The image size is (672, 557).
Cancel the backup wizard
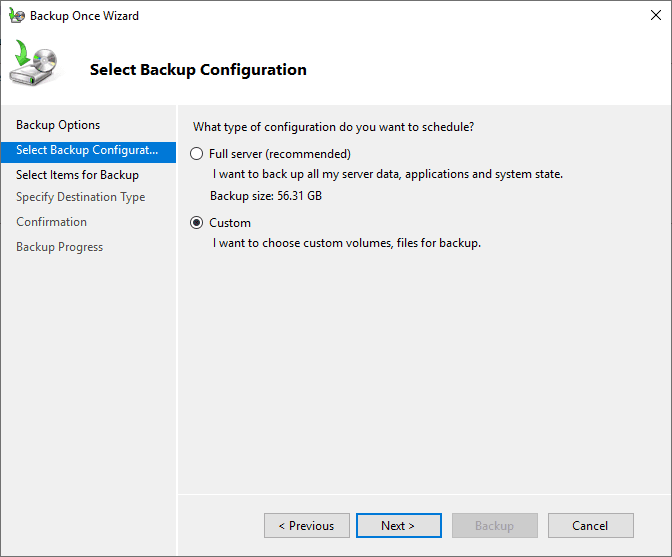pyautogui.click(x=590, y=526)
